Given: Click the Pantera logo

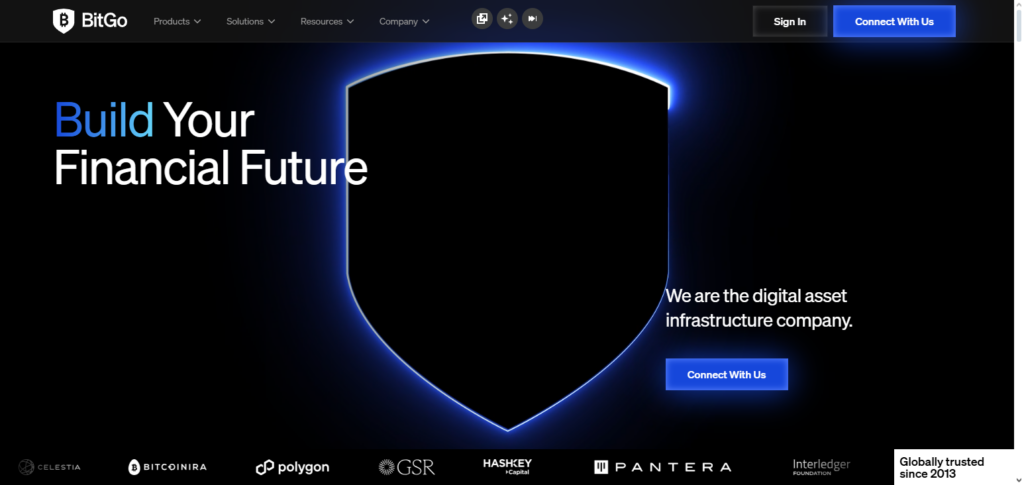Looking at the screenshot, I should tap(662, 467).
